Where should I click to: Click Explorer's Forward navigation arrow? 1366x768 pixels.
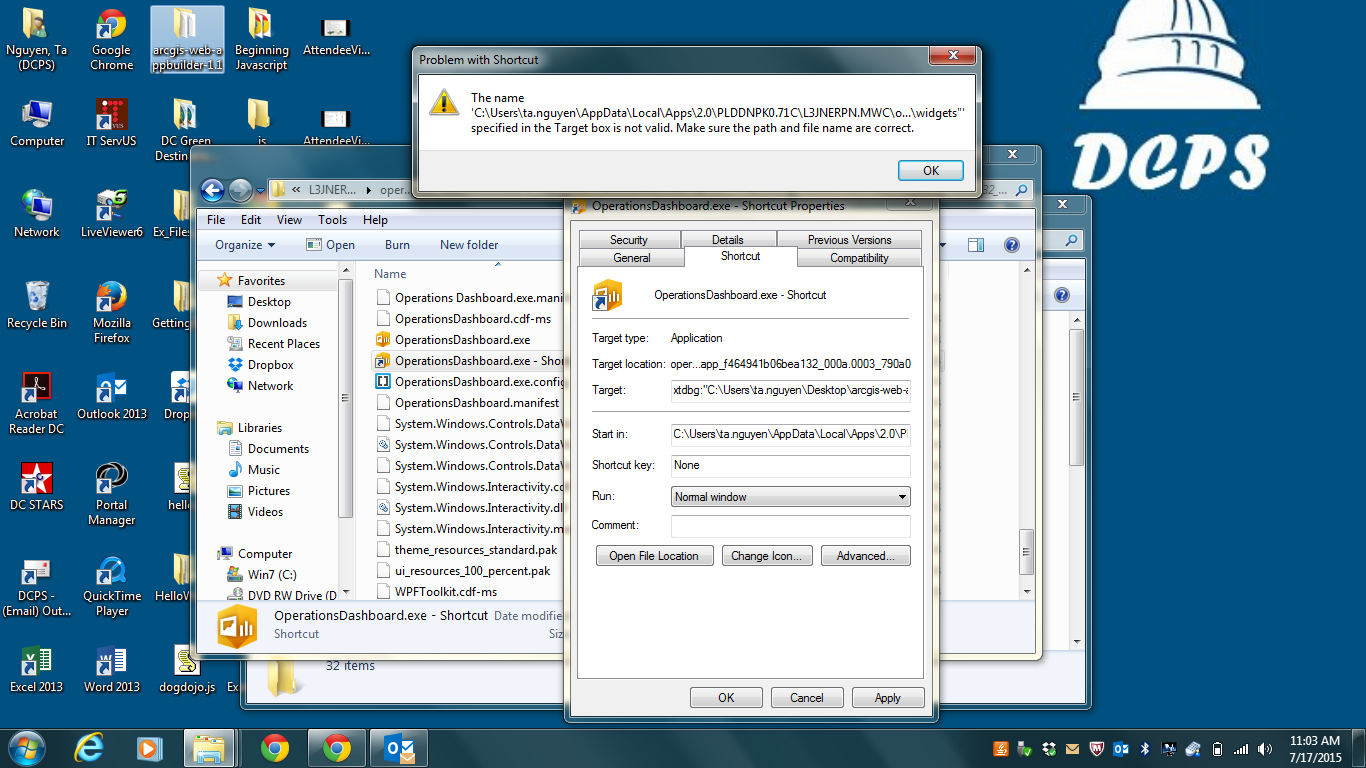(x=241, y=190)
